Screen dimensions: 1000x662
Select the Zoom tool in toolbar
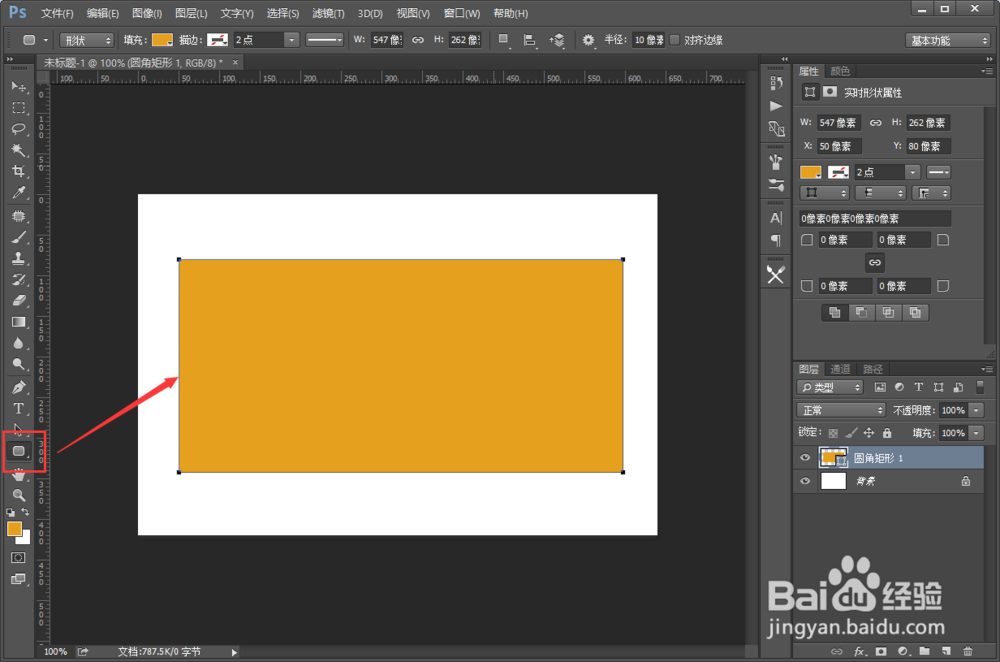pyautogui.click(x=18, y=494)
